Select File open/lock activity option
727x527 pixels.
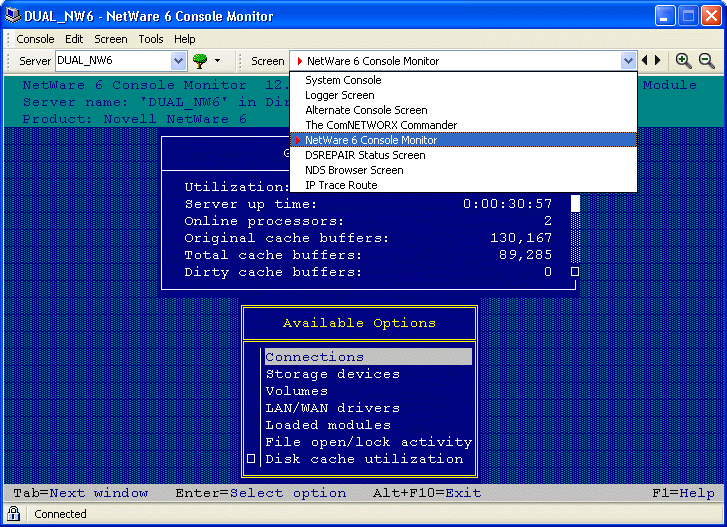click(368, 442)
